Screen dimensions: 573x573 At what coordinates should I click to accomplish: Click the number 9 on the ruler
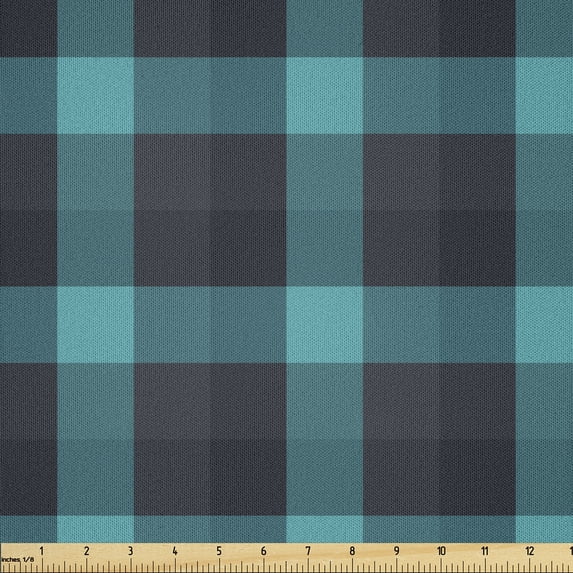tap(396, 551)
